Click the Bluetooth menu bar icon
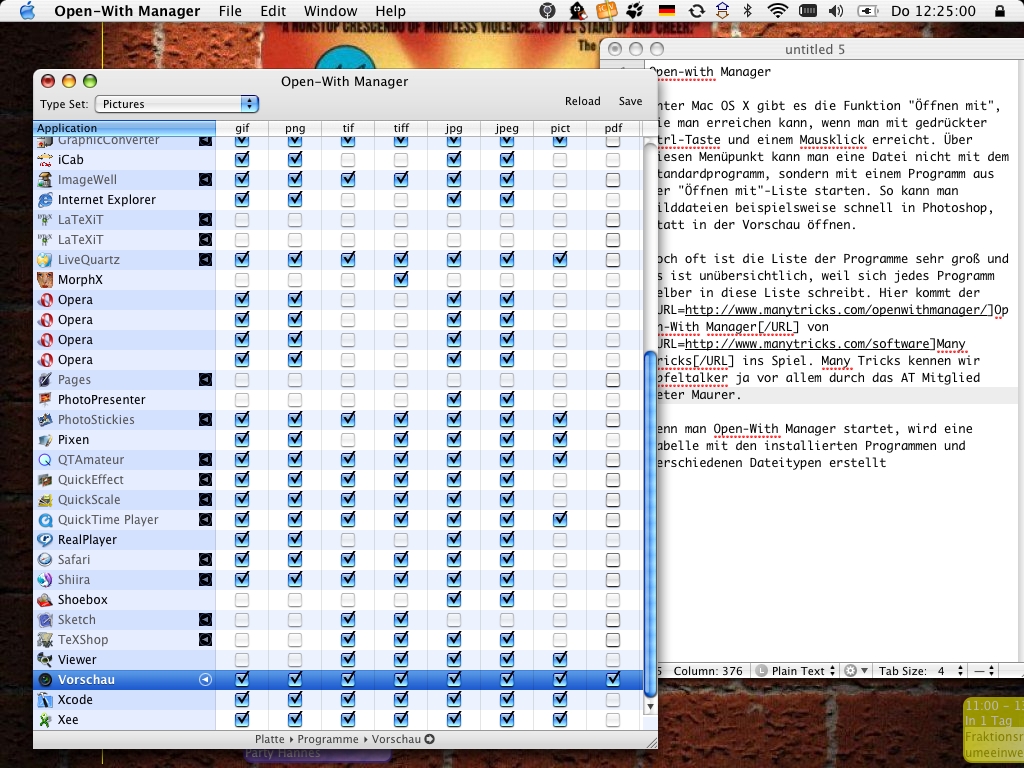 tap(748, 10)
